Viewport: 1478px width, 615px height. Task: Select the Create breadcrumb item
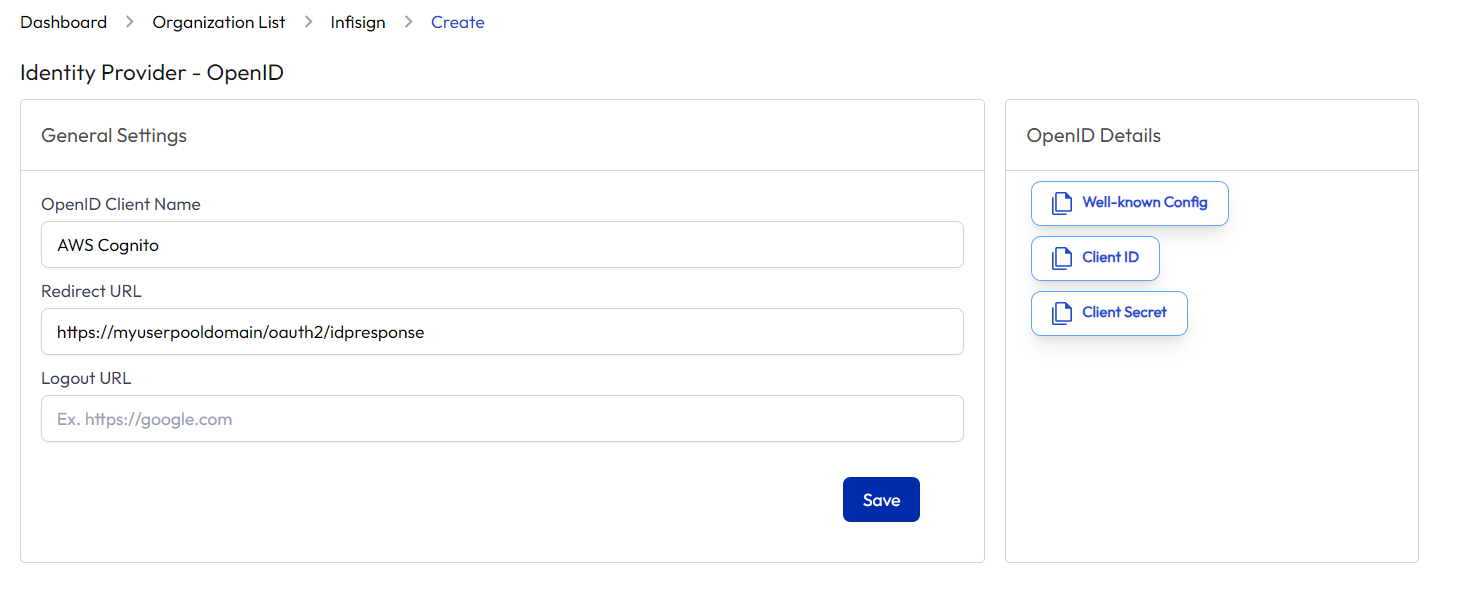458,22
